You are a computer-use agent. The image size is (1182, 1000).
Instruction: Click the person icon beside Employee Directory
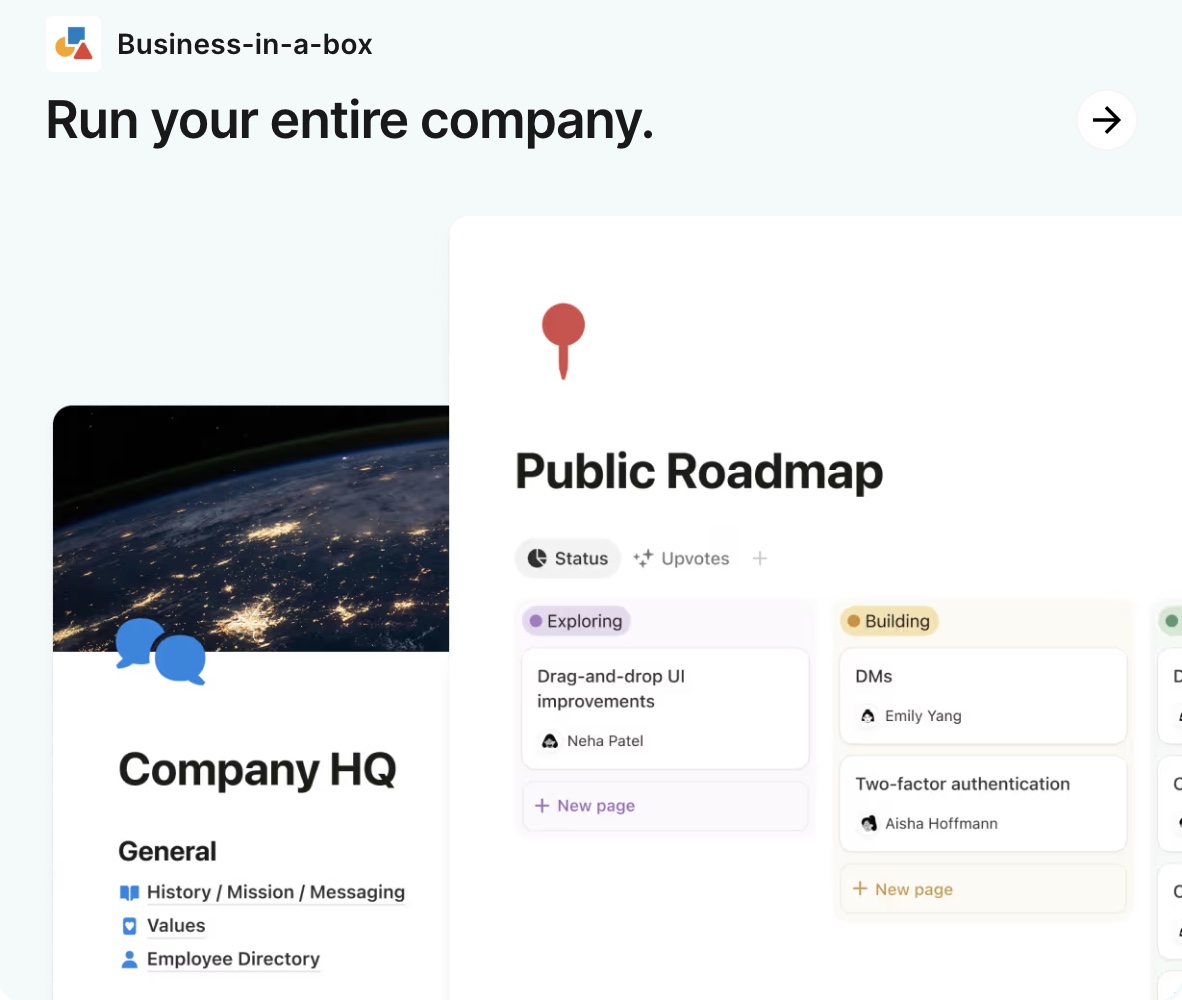pos(130,959)
